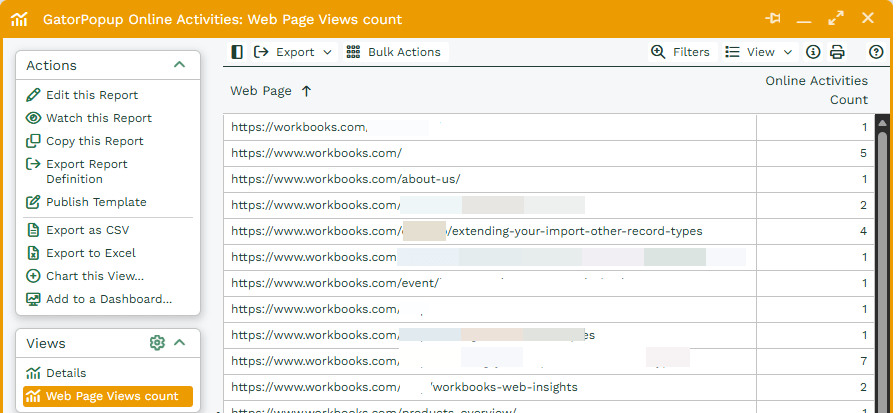Select Copy this Report
The image size is (896, 413).
[x=94, y=141]
